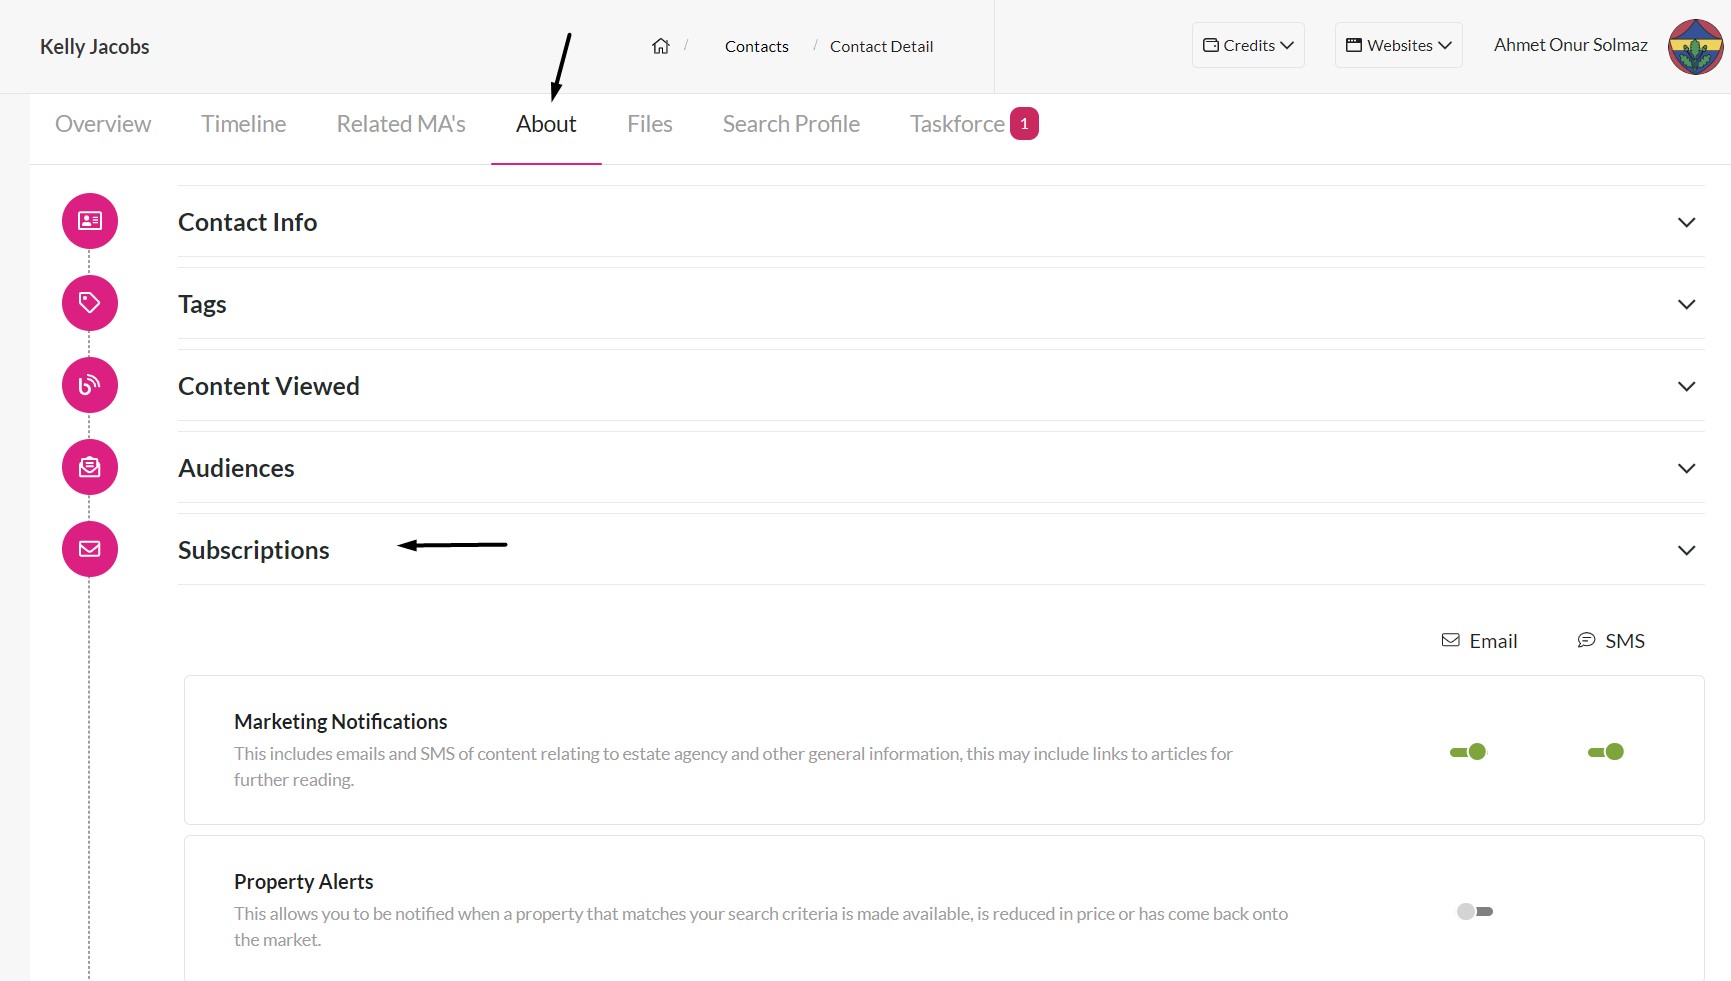Click the user avatar picture
This screenshot has height=981, width=1731.
pyautogui.click(x=1695, y=46)
